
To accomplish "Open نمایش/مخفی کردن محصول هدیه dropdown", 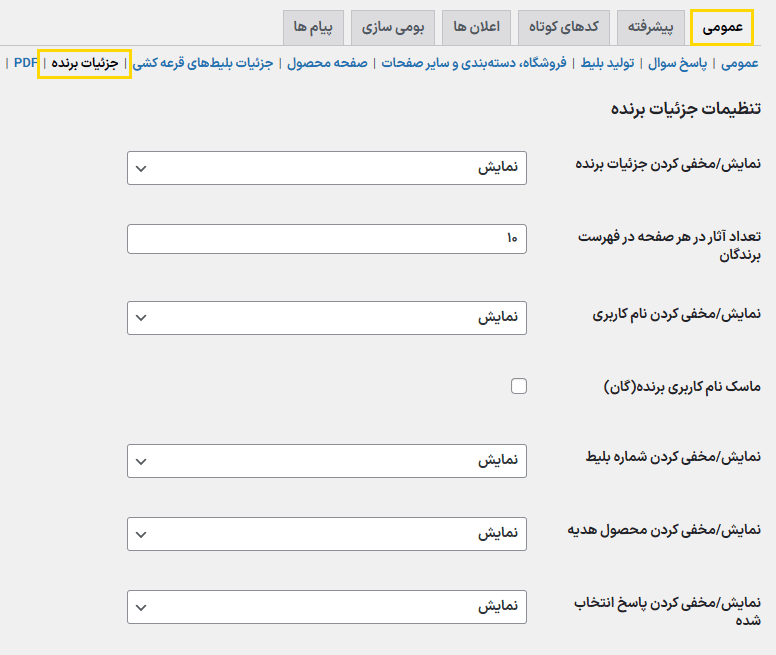I will tap(327, 533).
